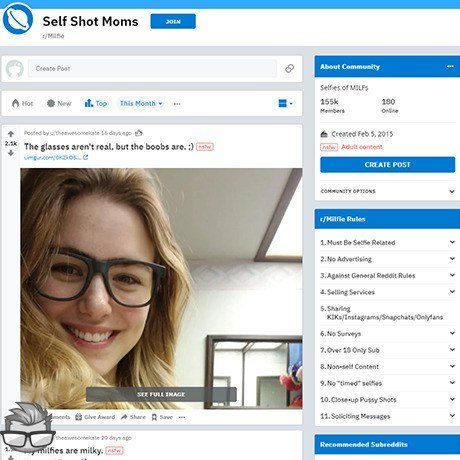
Task: Select the Top sort tab
Action: click(x=96, y=104)
